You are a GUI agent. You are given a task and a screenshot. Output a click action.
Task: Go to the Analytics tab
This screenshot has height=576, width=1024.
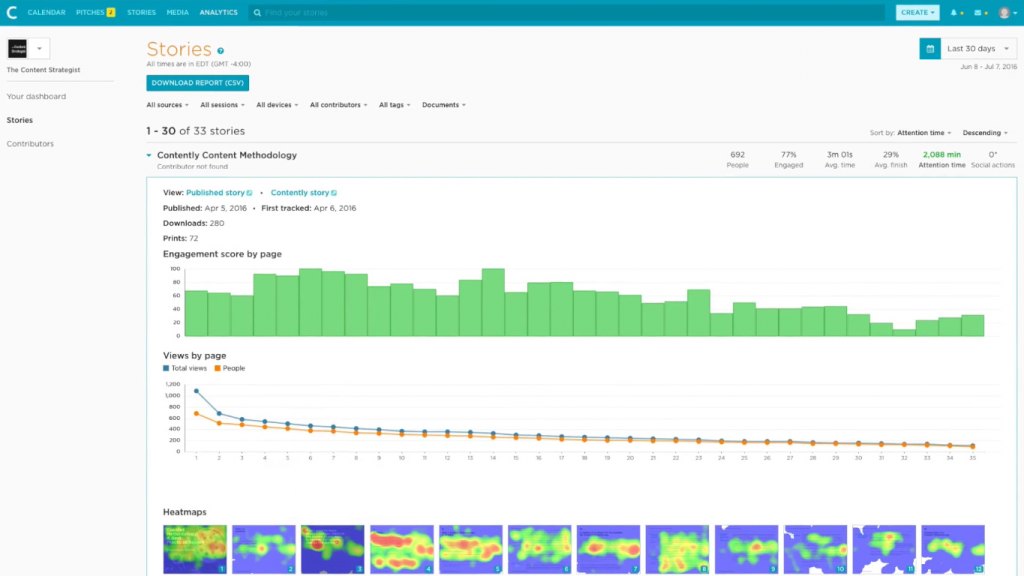218,12
